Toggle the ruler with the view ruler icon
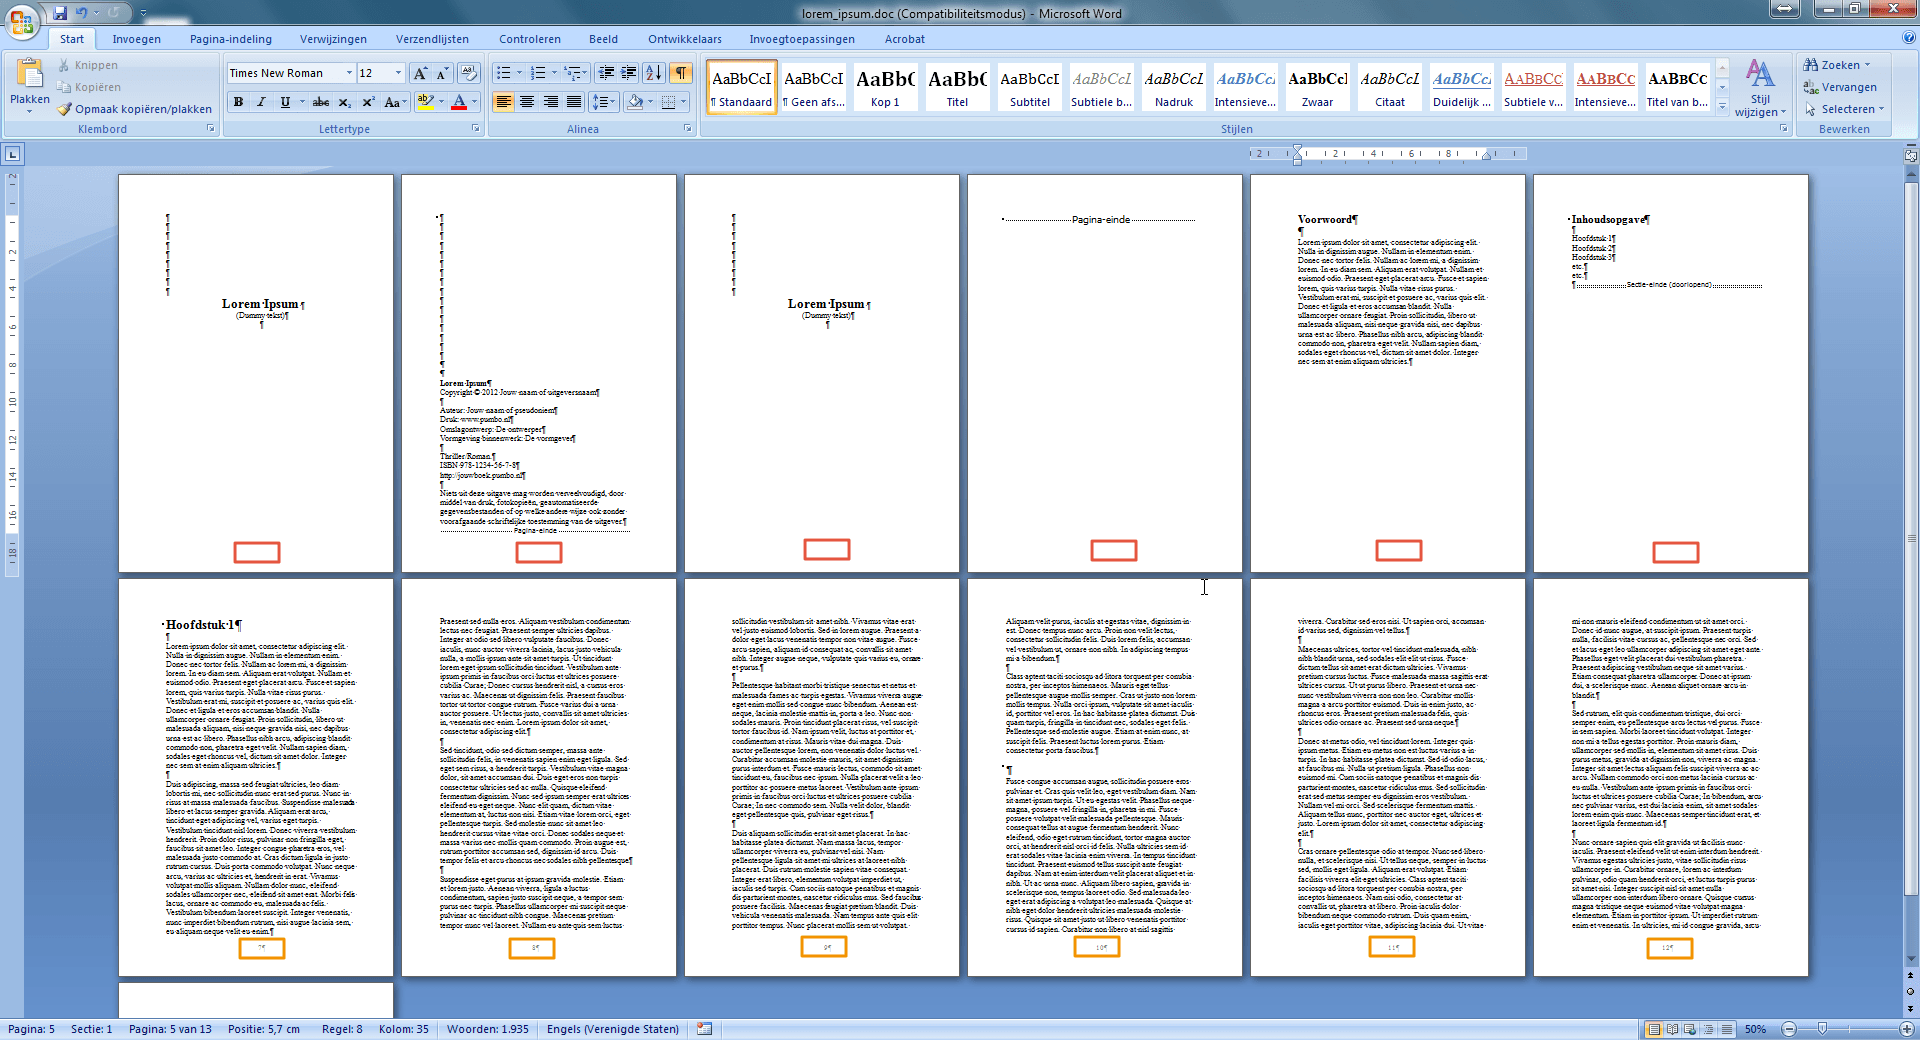 pyautogui.click(x=1910, y=155)
